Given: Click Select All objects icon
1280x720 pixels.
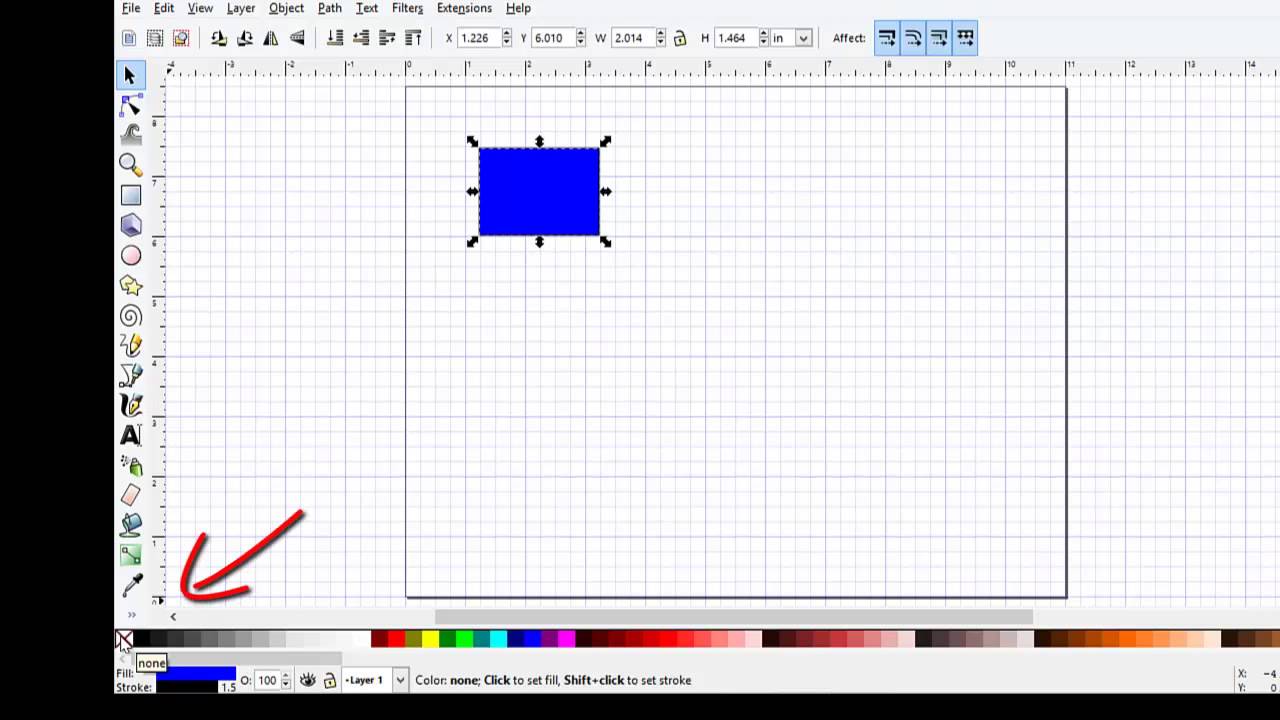Looking at the screenshot, I should click(x=129, y=38).
